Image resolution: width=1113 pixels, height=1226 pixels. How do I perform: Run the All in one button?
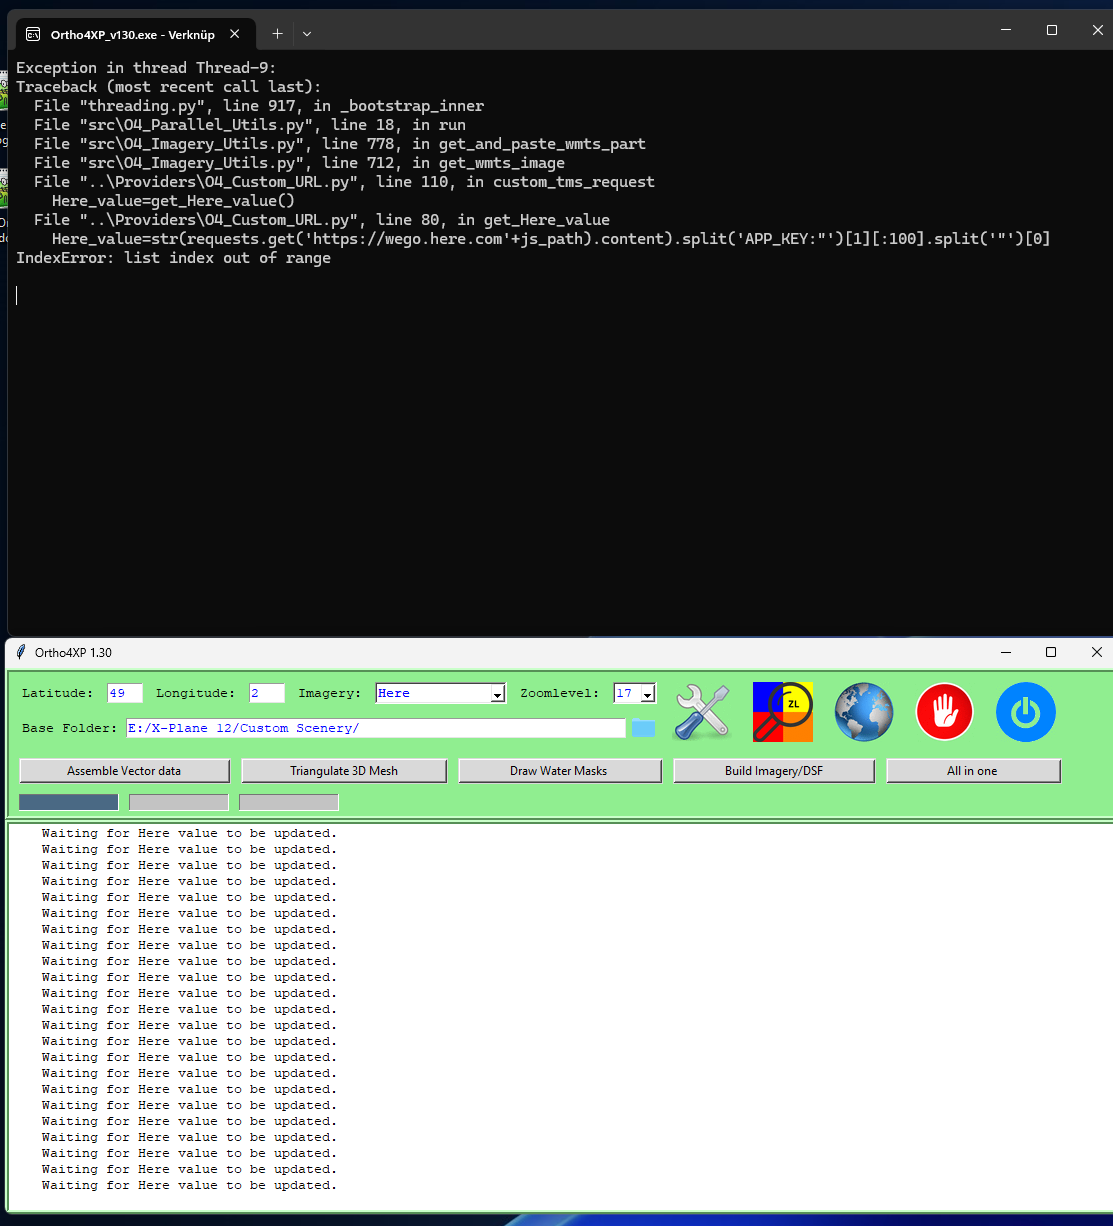972,771
